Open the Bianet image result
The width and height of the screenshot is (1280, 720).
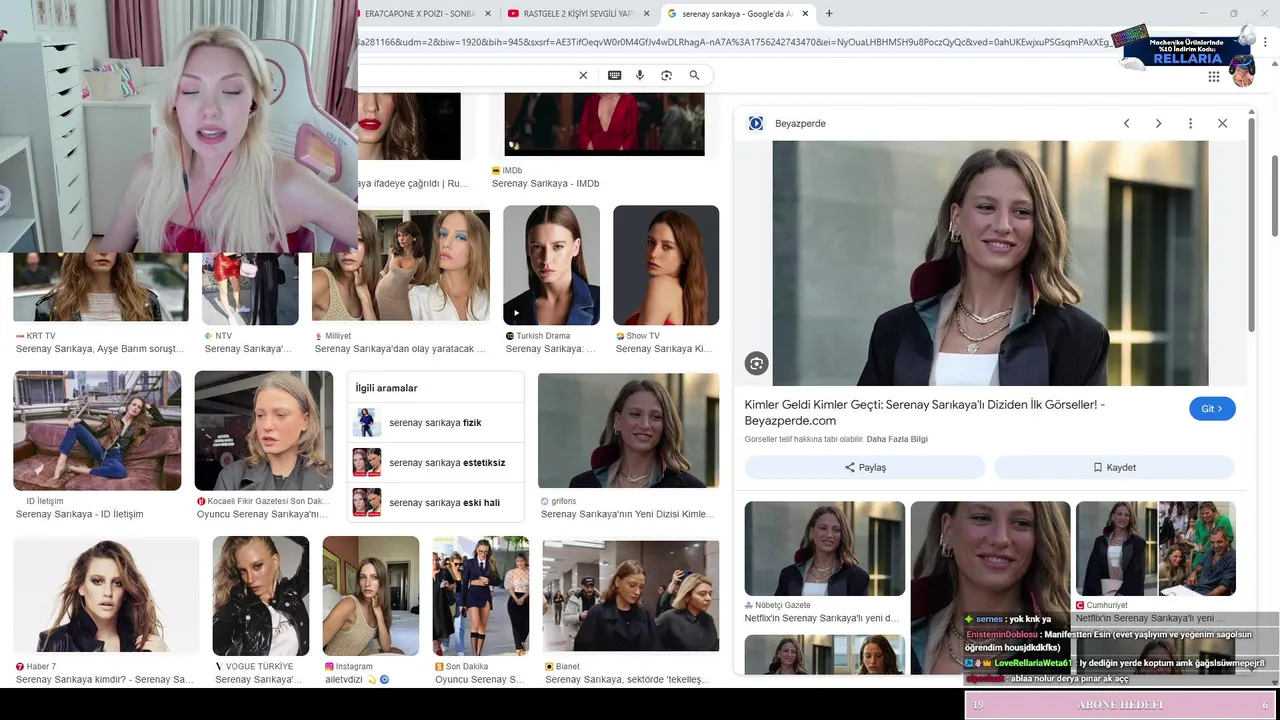[x=631, y=596]
